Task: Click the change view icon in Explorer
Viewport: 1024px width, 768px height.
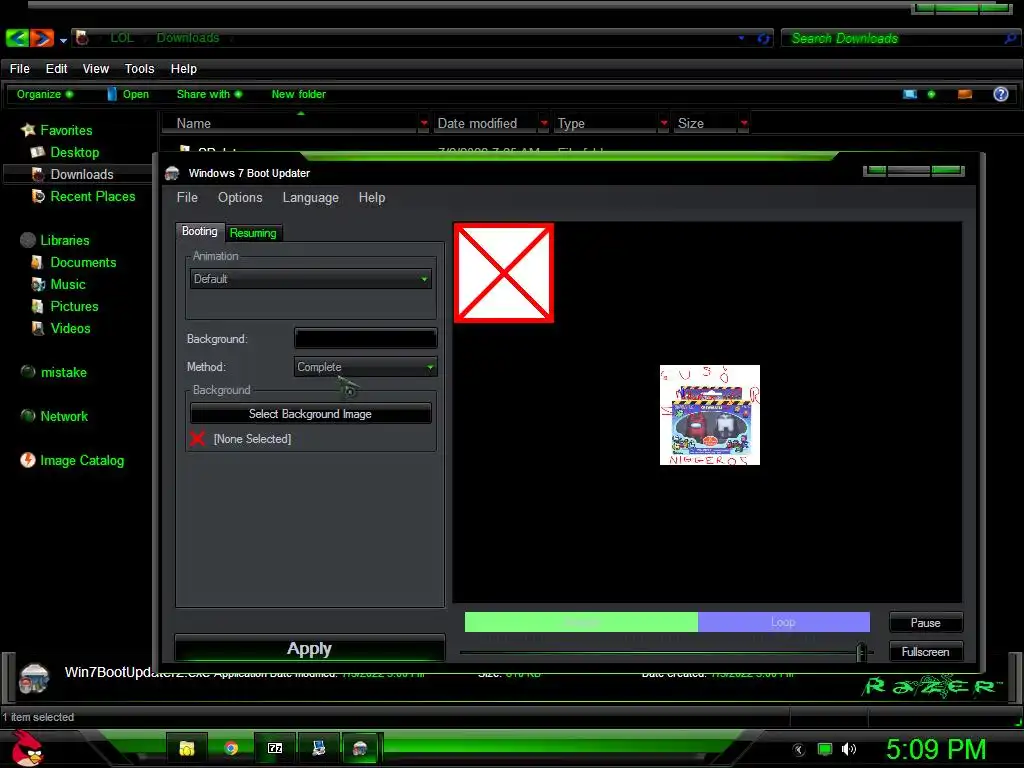Action: [910, 94]
